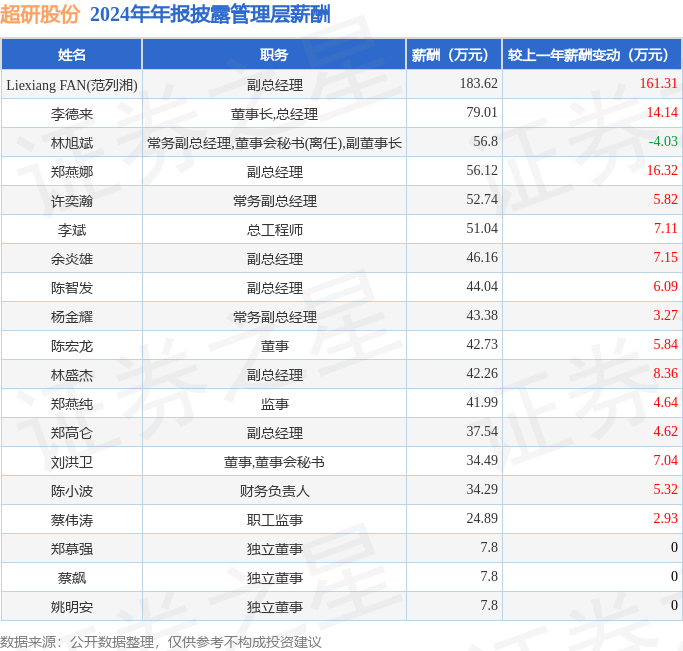Select the name 郑慕强
This screenshot has height=651, width=683.
(72, 549)
